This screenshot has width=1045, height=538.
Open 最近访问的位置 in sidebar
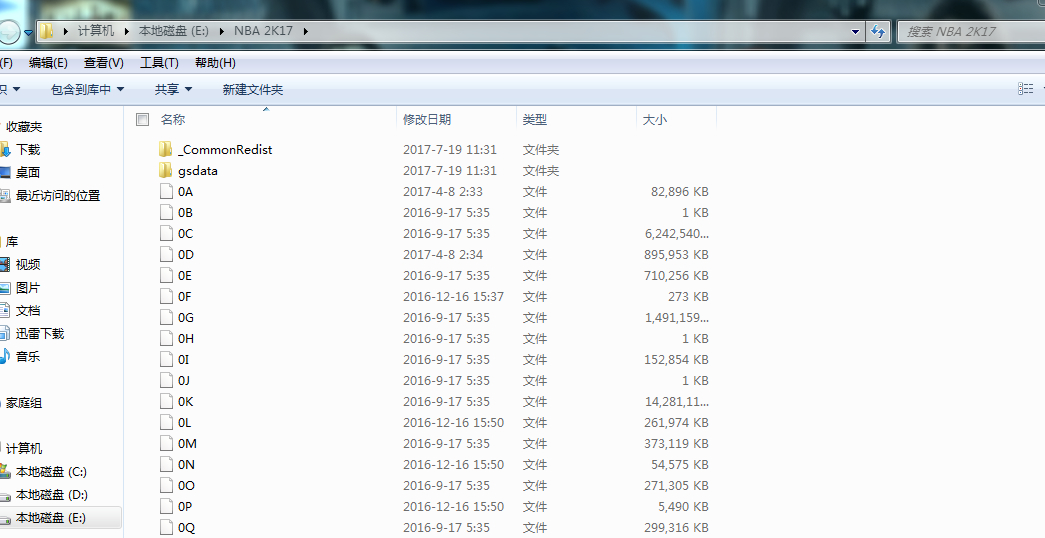point(58,195)
